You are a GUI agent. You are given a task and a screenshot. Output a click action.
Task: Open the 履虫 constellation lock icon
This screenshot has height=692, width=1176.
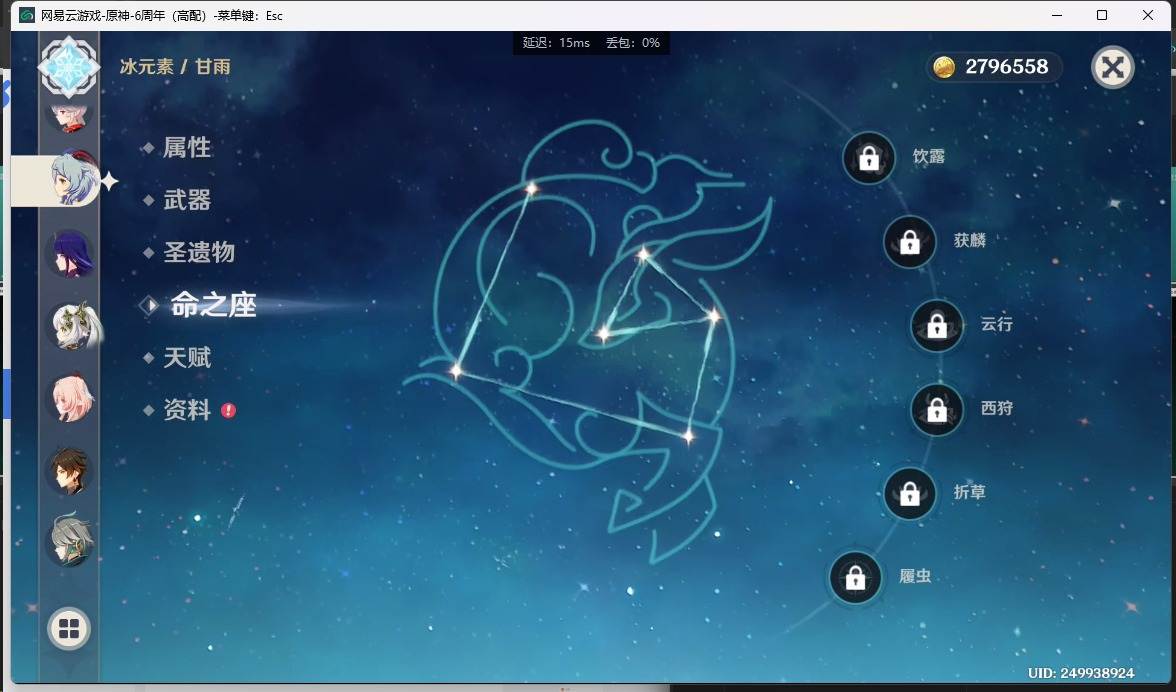tap(855, 577)
